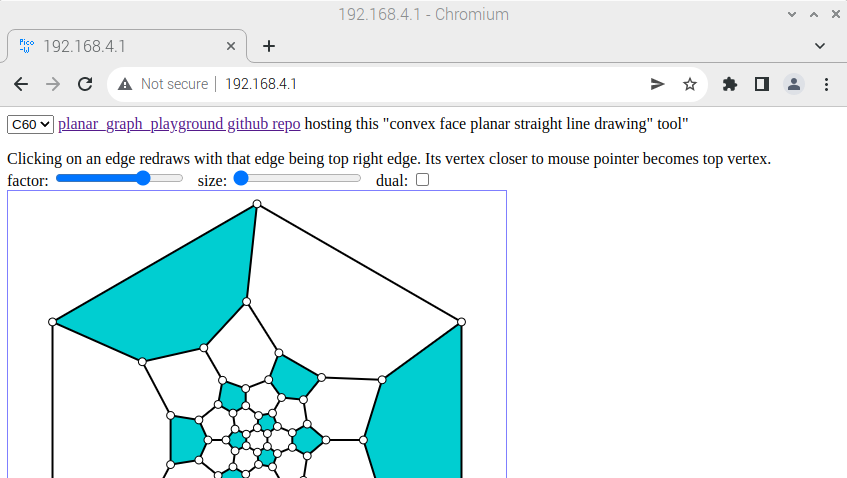Image resolution: width=847 pixels, height=478 pixels.
Task: Select the 192.168.4.1 tab
Action: 127,46
